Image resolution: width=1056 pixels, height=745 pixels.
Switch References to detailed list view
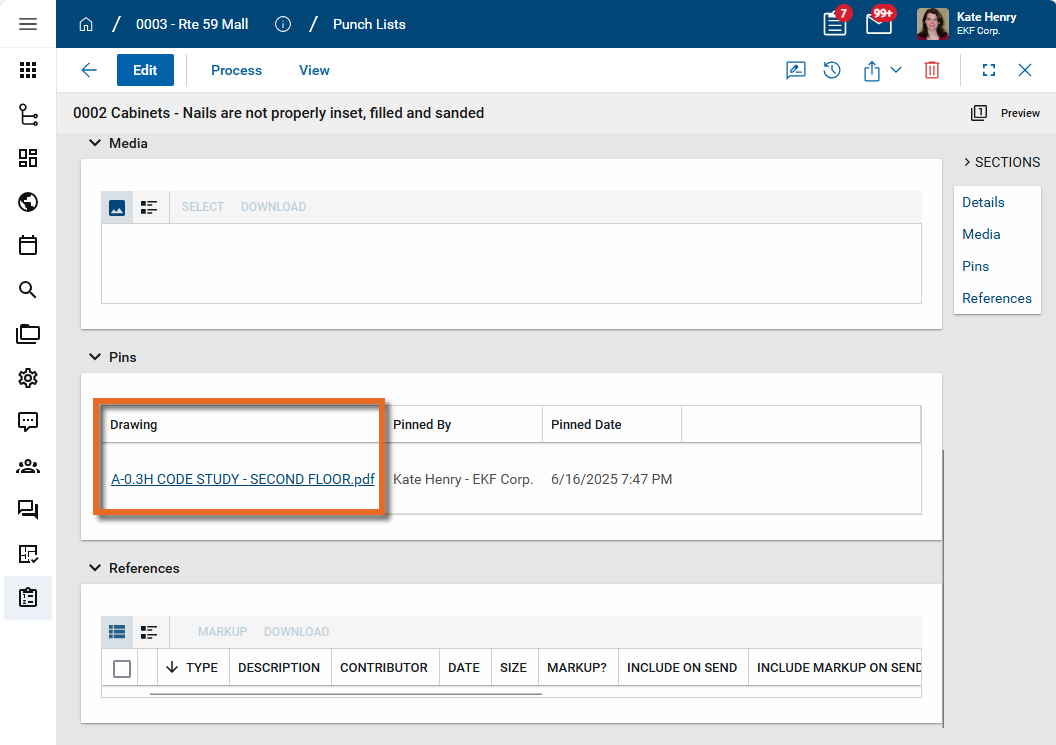click(x=149, y=632)
